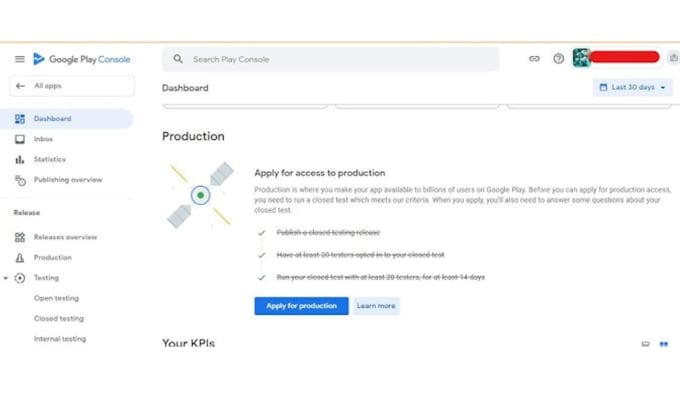Open Production in the Release menu
This screenshot has height=409, width=680.
(x=53, y=258)
